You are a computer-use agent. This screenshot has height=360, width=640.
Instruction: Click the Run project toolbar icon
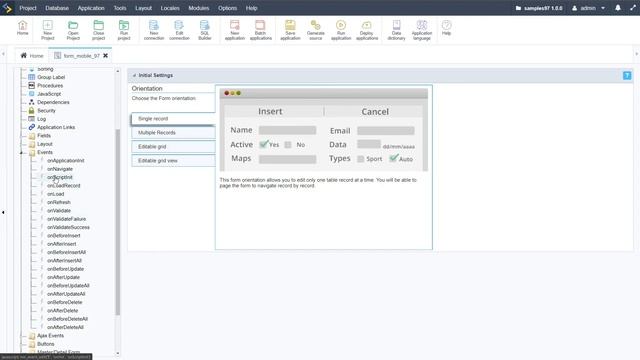tap(124, 30)
